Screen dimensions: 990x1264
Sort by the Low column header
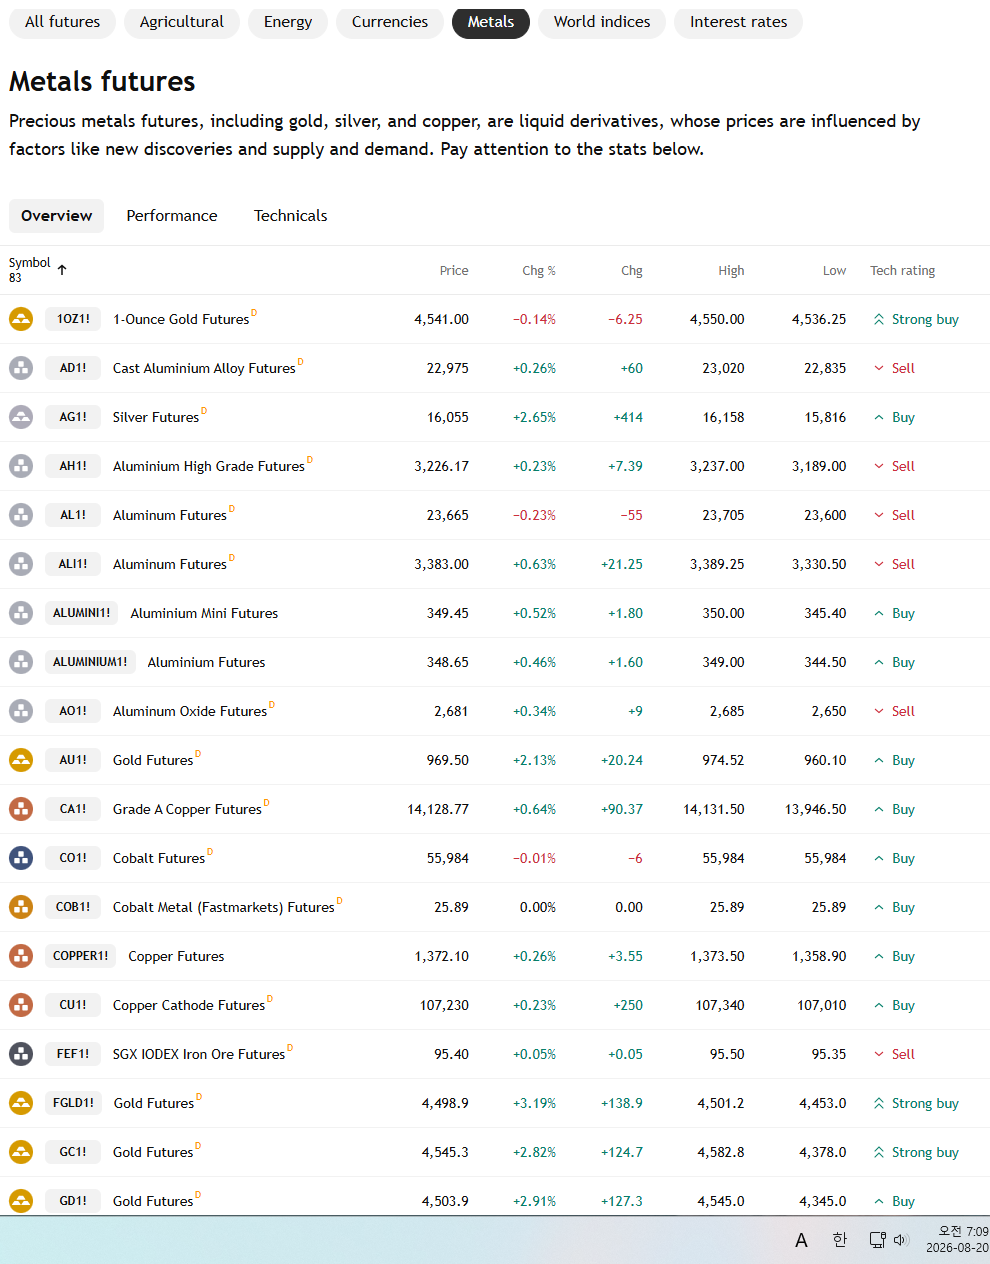834,271
